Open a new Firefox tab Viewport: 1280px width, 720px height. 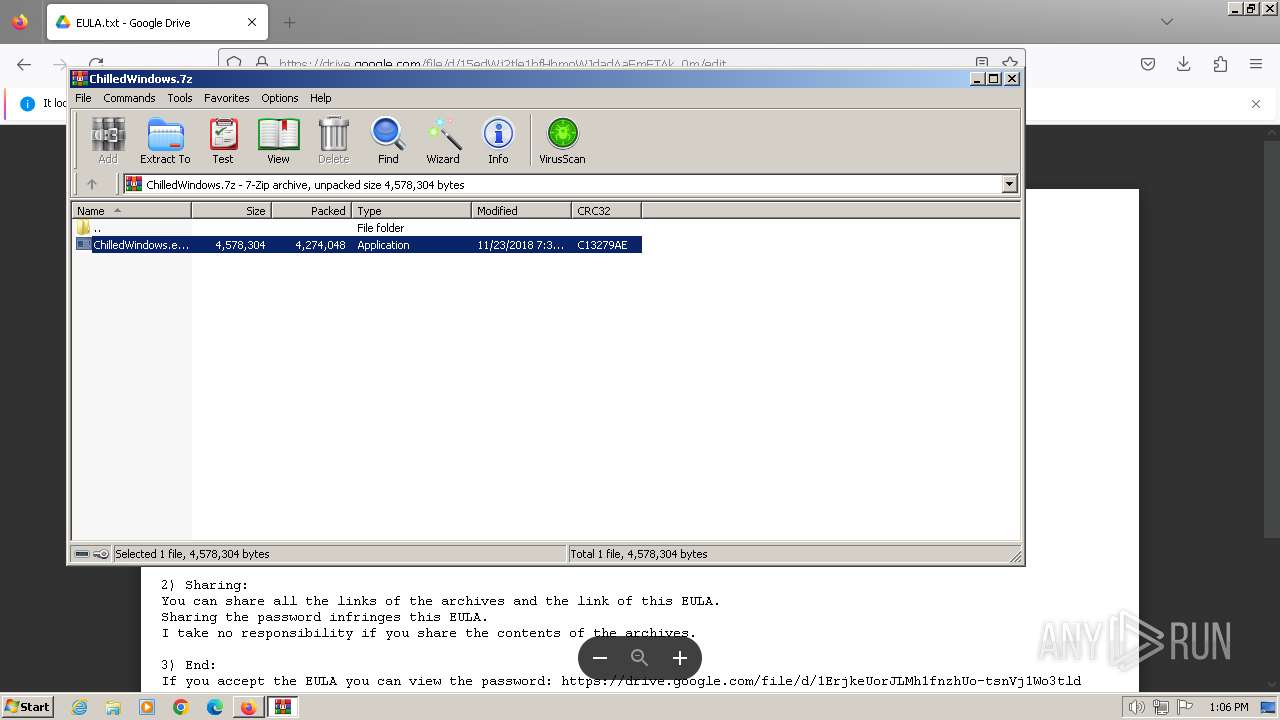tap(289, 22)
